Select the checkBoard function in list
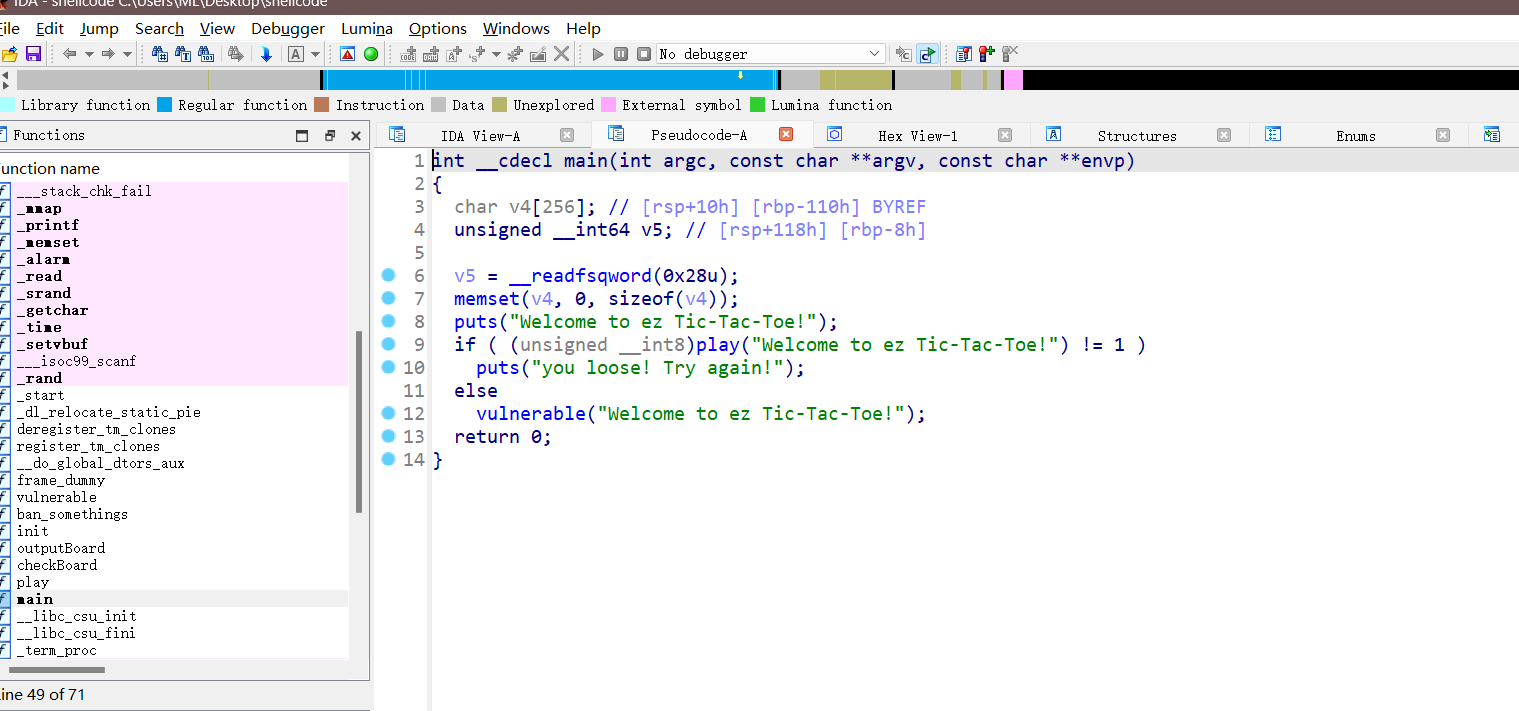This screenshot has width=1519, height=711. tap(57, 565)
